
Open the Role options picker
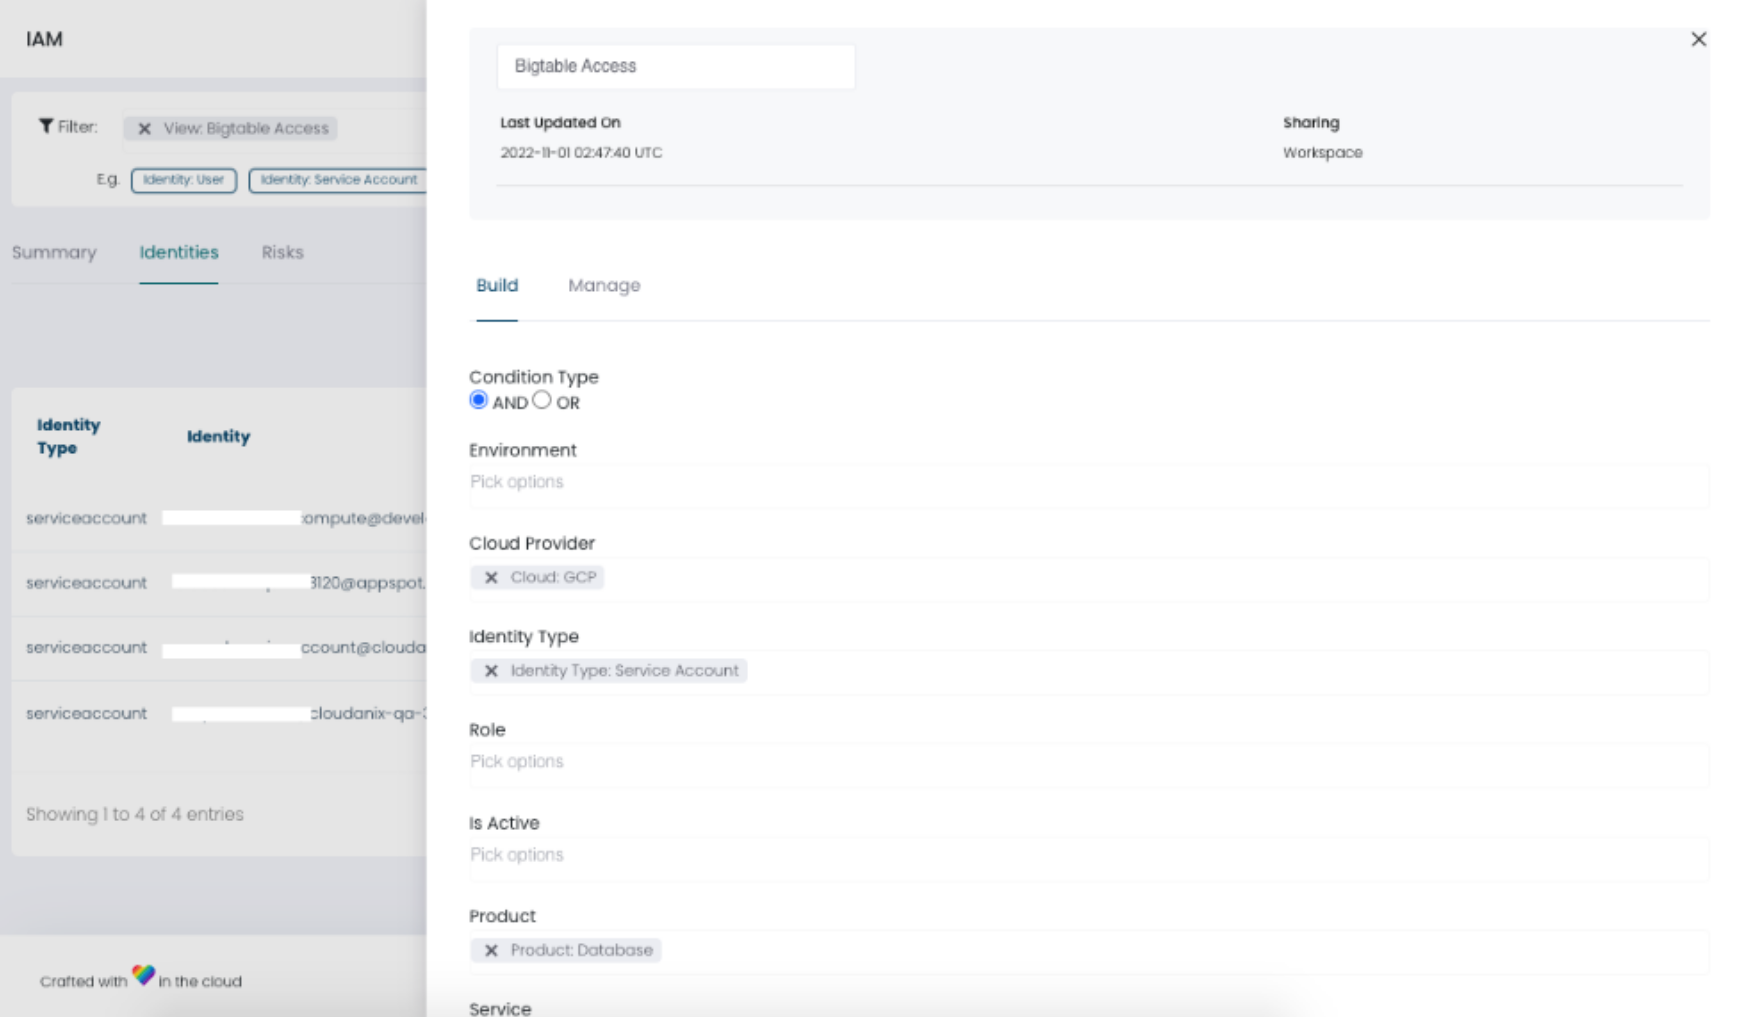[x=700, y=761]
